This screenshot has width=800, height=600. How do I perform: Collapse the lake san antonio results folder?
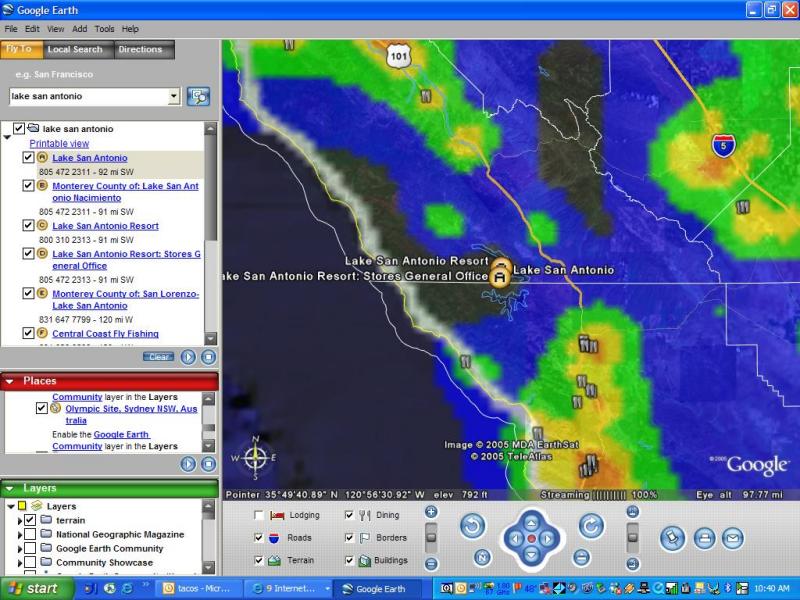pyautogui.click(x=7, y=137)
